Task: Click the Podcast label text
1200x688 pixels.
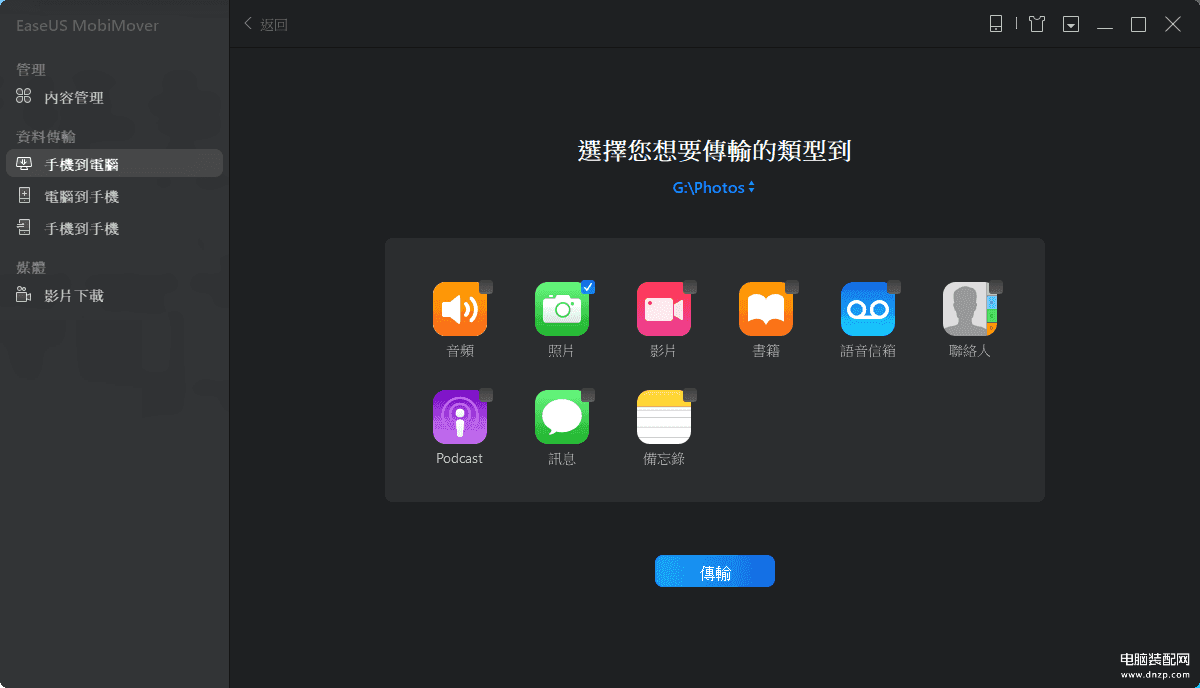Action: (x=460, y=459)
